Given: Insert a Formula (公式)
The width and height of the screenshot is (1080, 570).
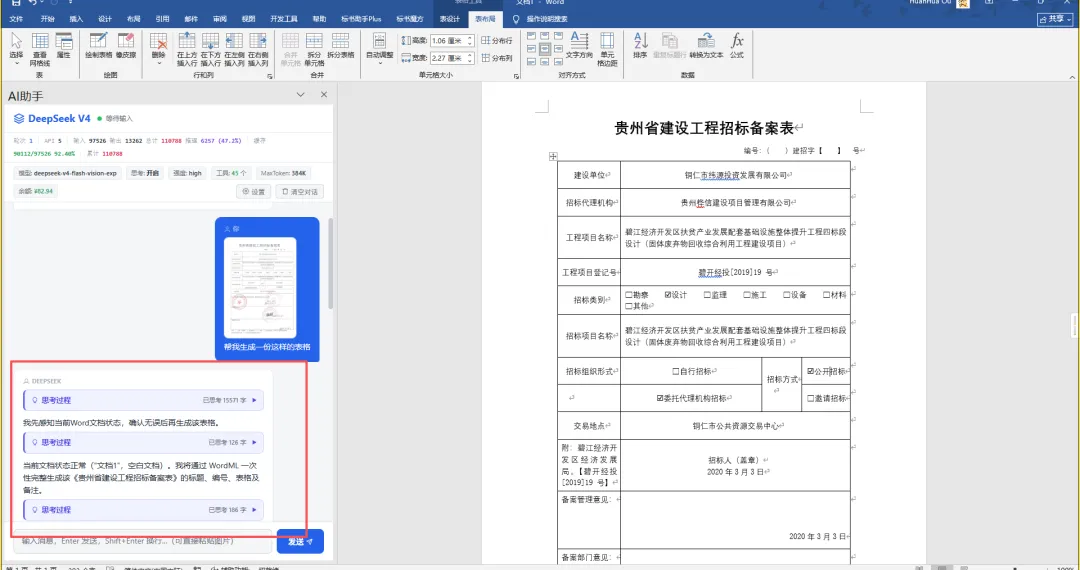Looking at the screenshot, I should point(737,44).
